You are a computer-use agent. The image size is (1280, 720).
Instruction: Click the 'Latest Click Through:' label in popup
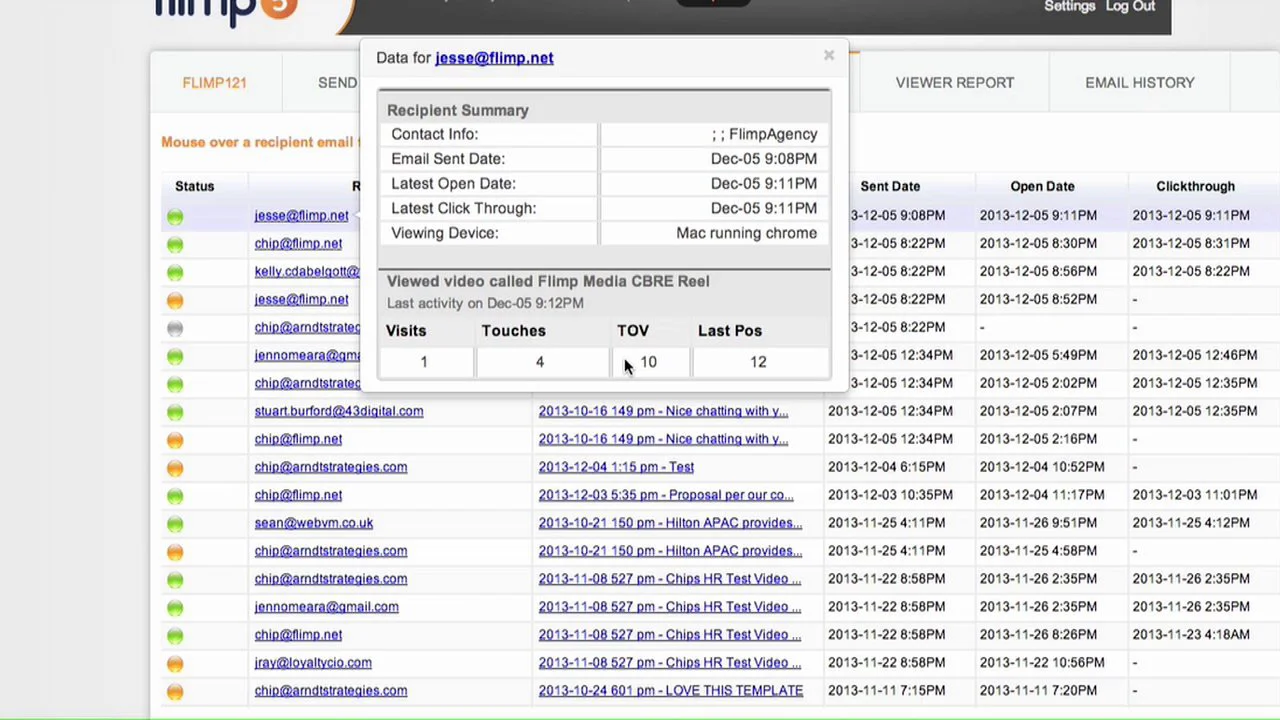coord(463,208)
